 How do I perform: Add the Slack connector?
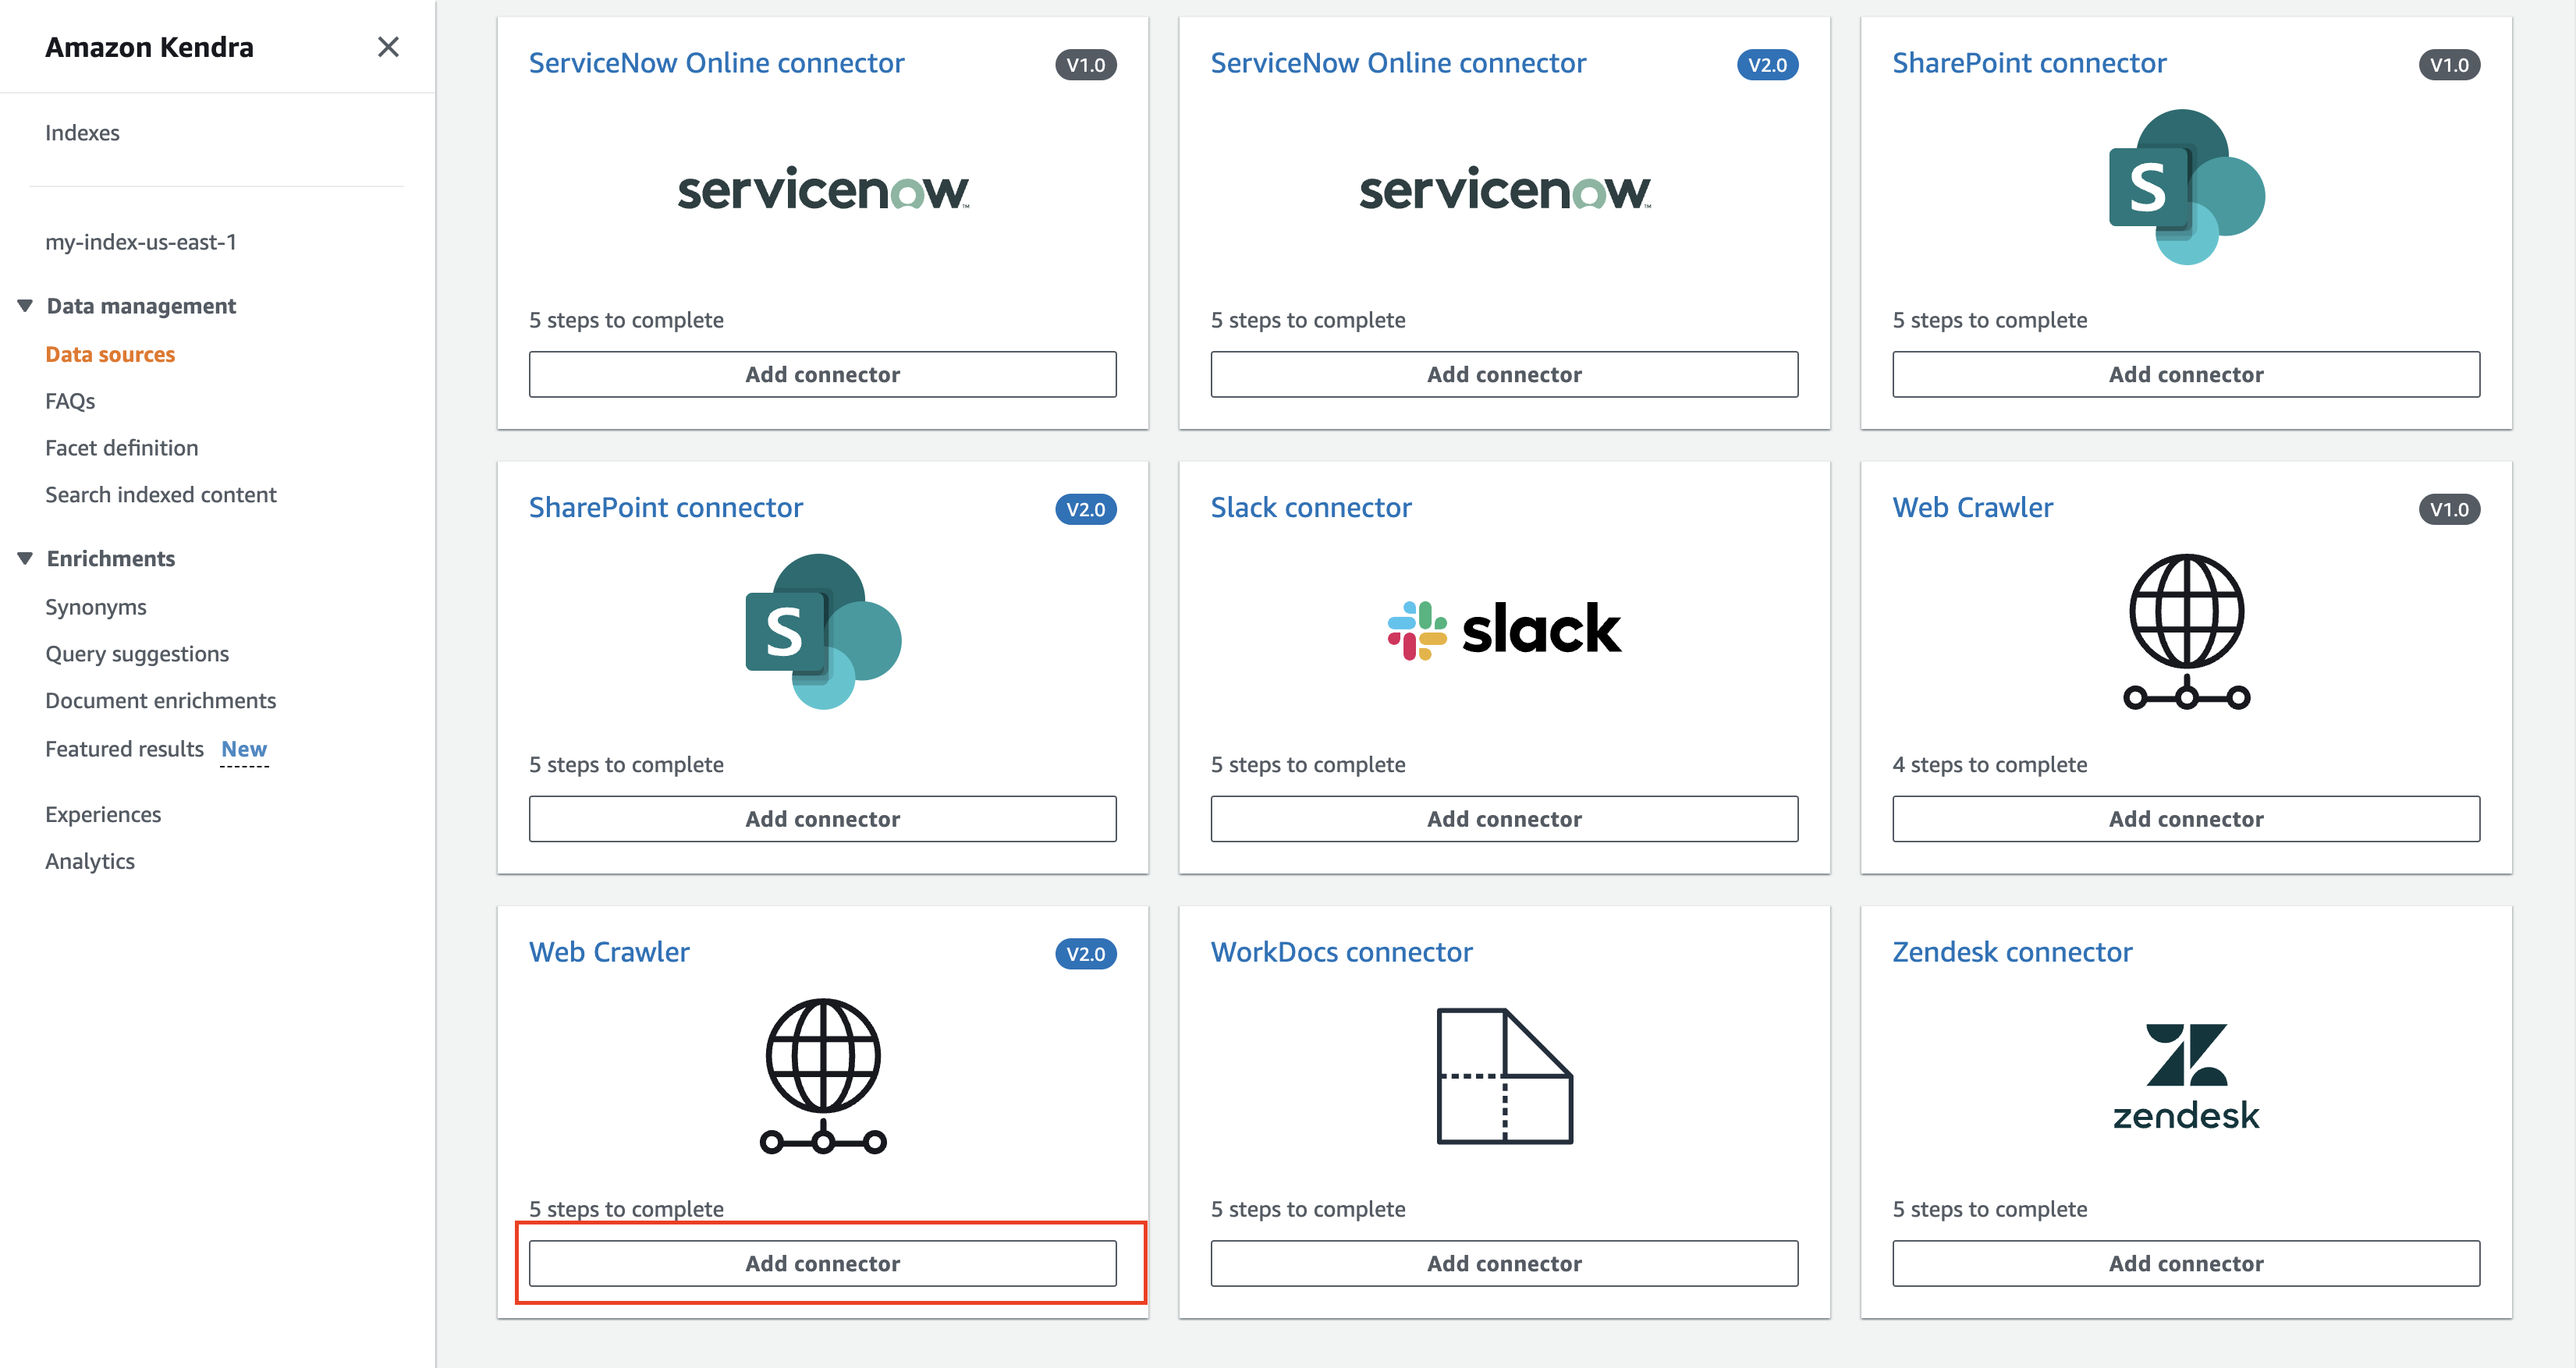pos(1504,819)
